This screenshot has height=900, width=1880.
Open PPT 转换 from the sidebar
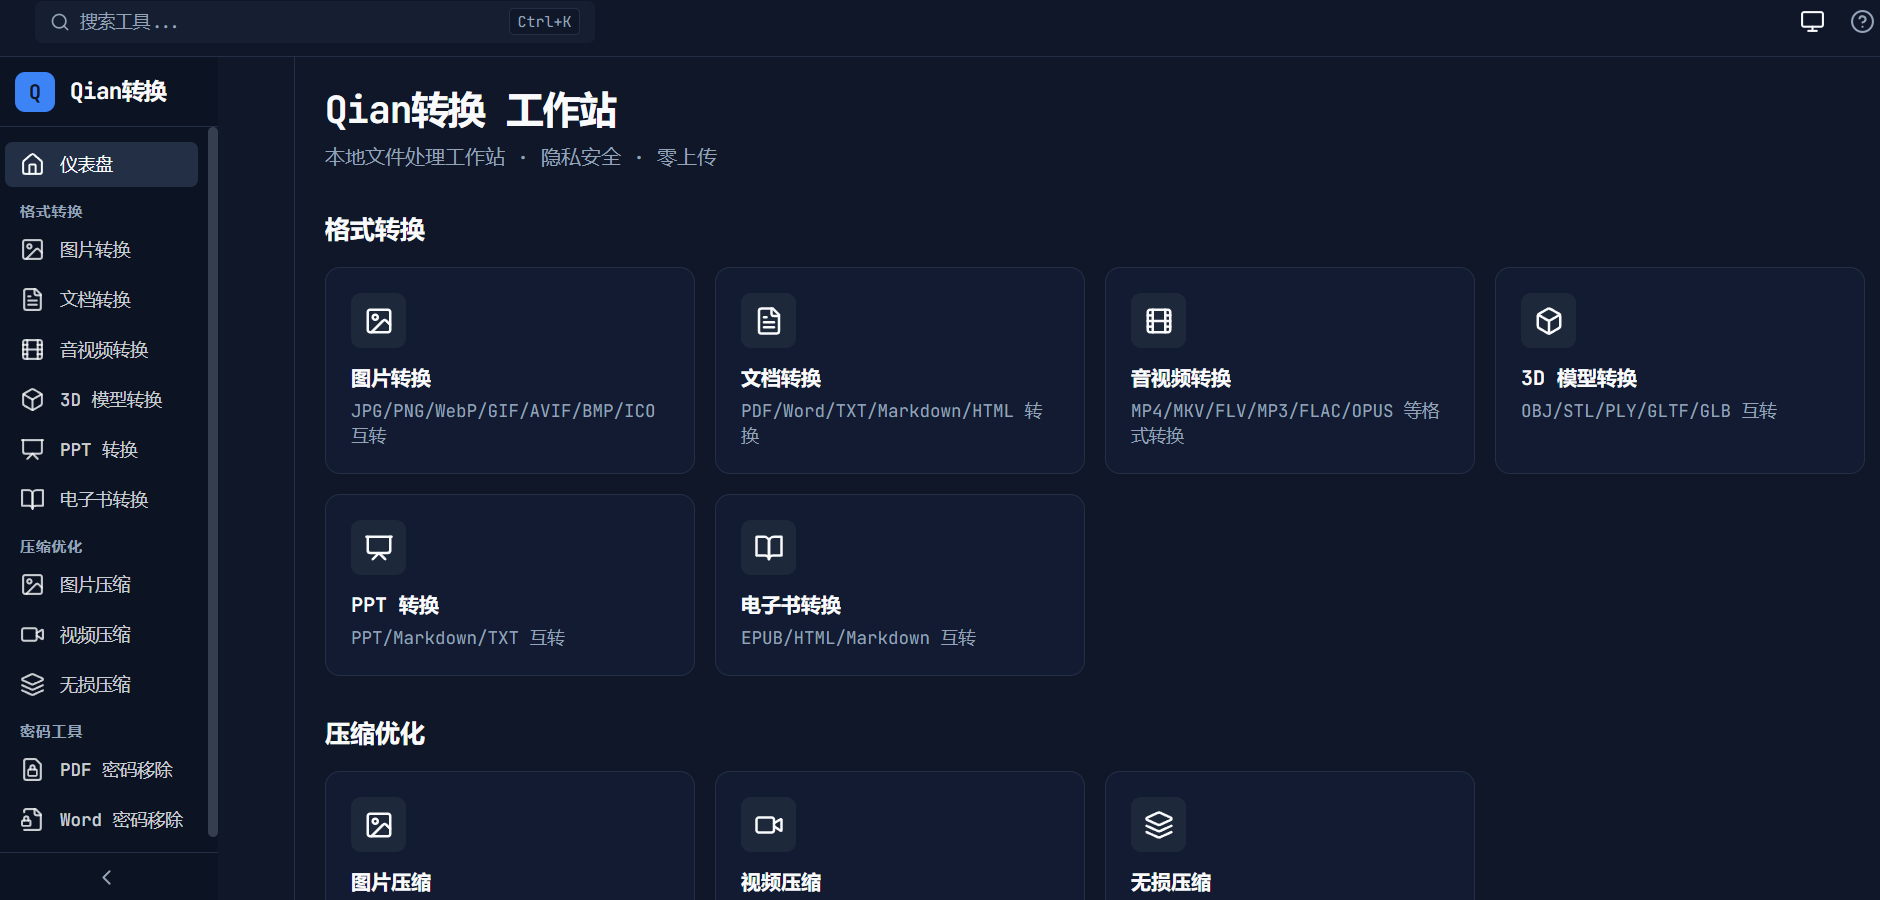102,450
